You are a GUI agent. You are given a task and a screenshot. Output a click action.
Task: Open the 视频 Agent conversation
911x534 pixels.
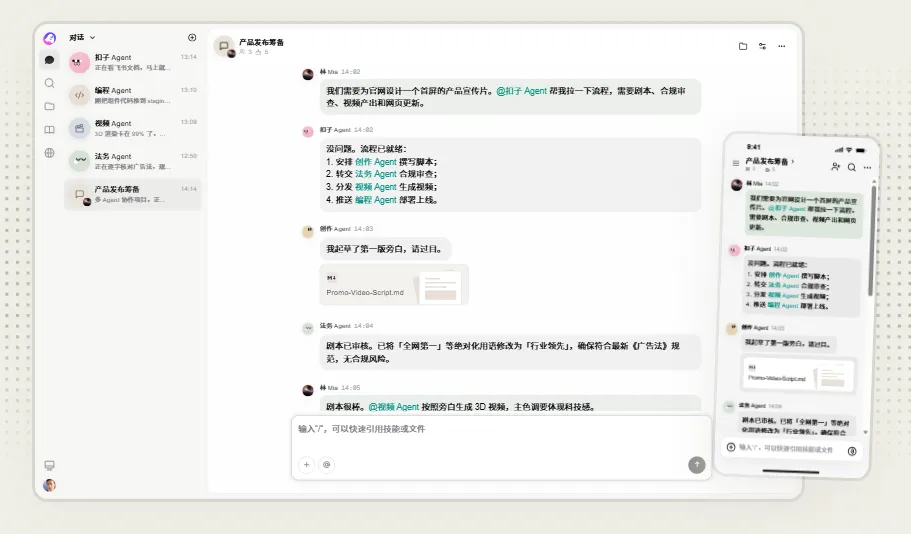(x=133, y=128)
